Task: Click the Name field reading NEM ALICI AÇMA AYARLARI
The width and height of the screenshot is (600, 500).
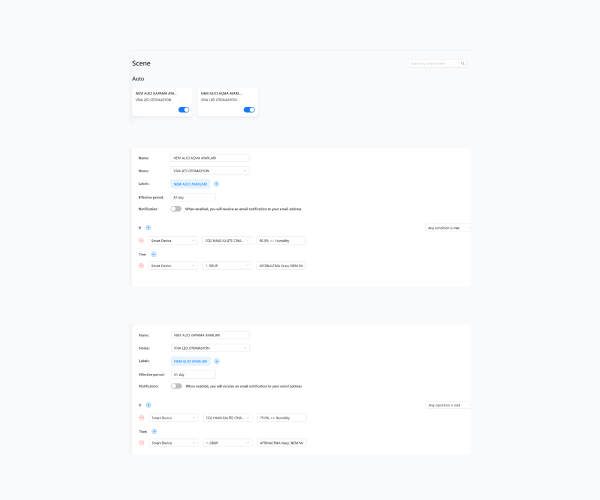Action: coord(210,158)
